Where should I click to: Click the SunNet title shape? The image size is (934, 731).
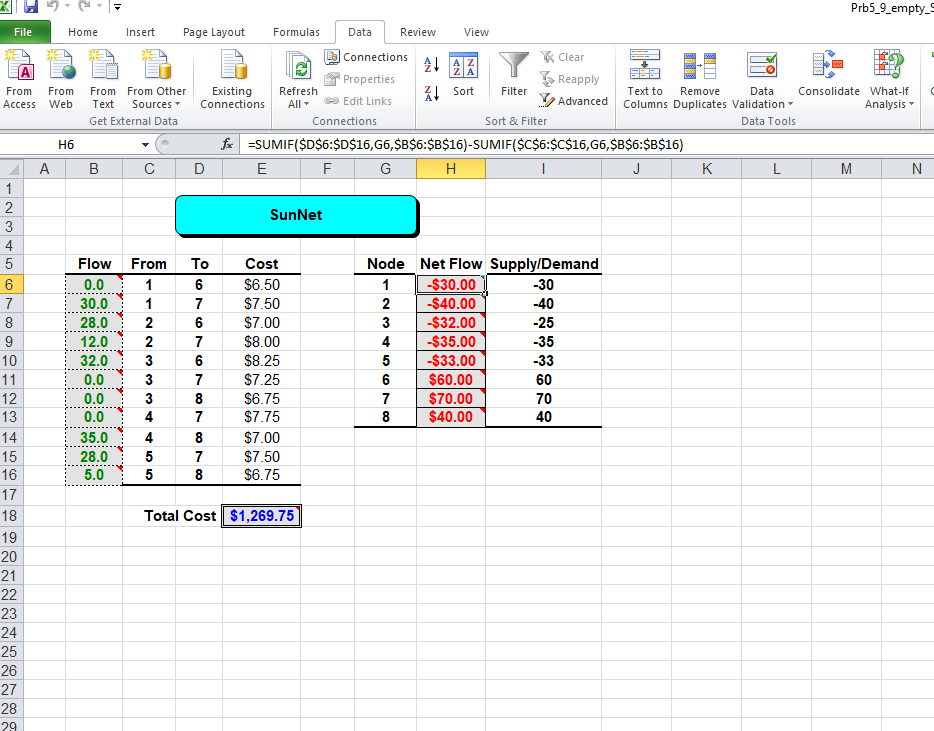(297, 215)
